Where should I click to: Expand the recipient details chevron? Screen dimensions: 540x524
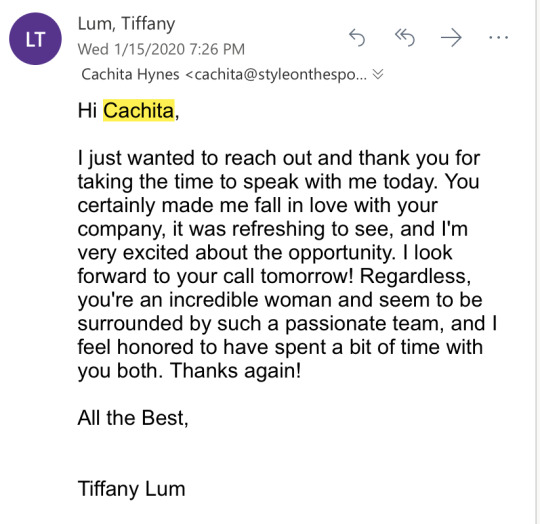[x=378, y=74]
